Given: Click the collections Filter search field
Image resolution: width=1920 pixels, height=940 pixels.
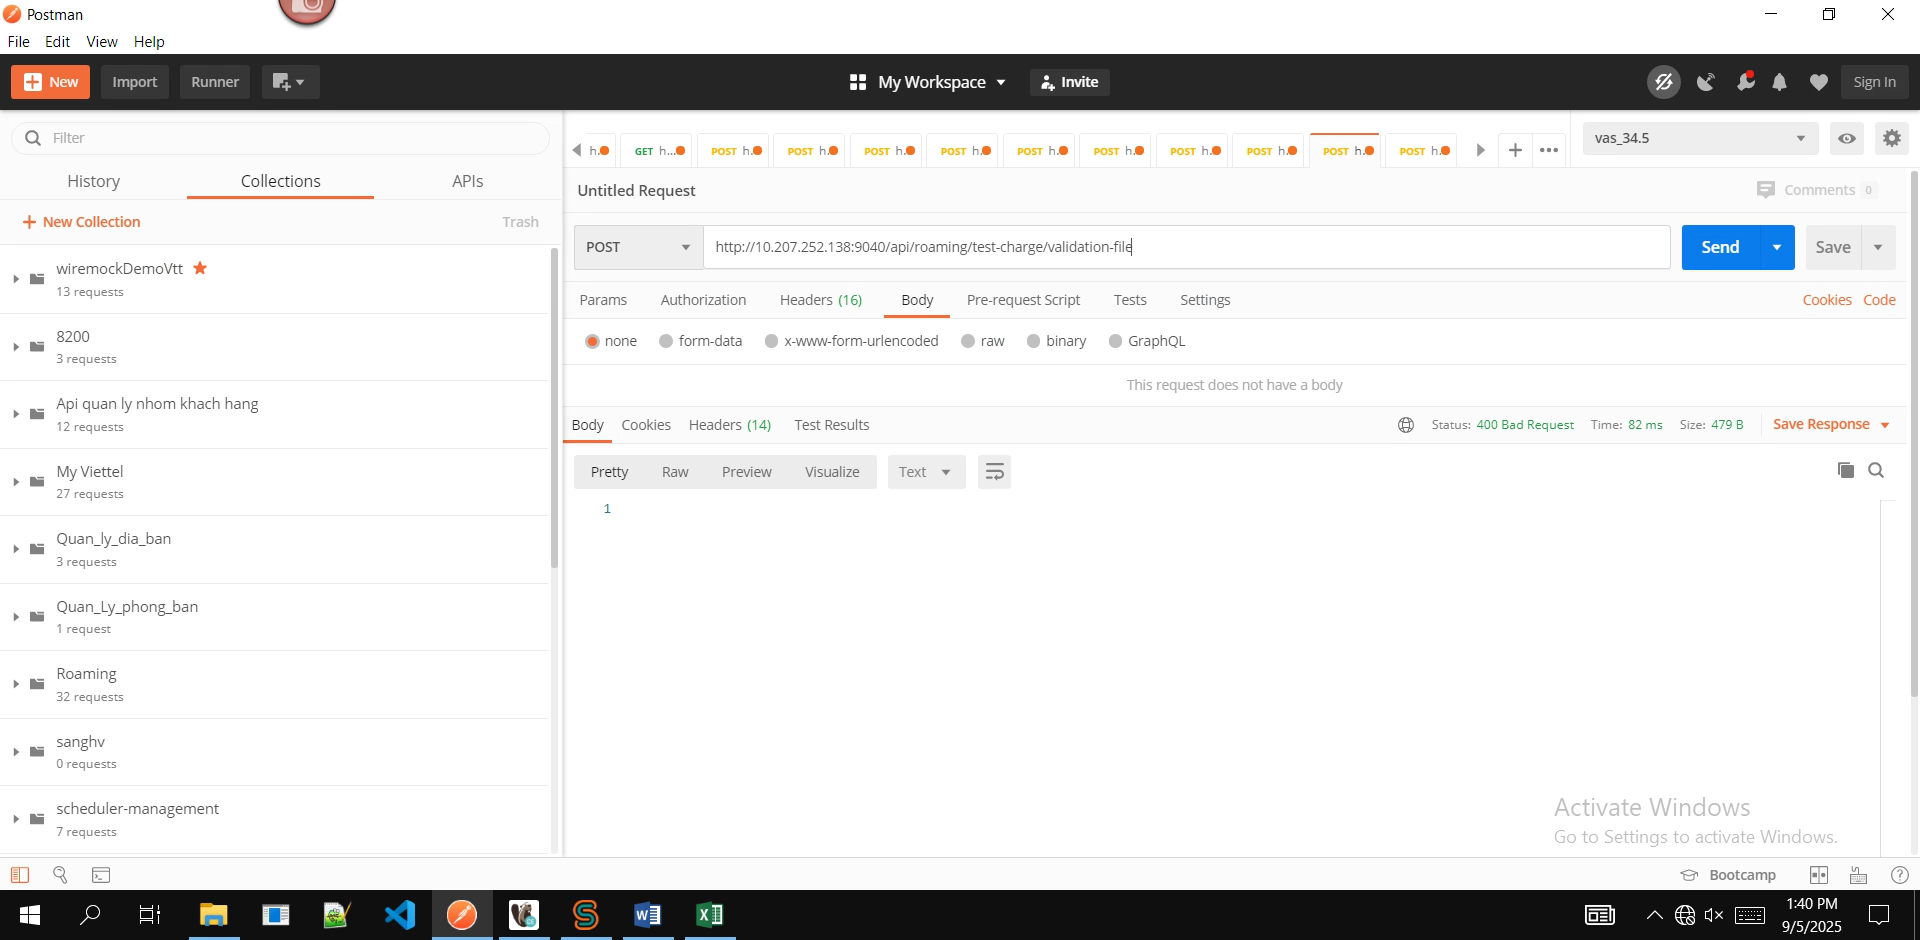Looking at the screenshot, I should [x=290, y=138].
